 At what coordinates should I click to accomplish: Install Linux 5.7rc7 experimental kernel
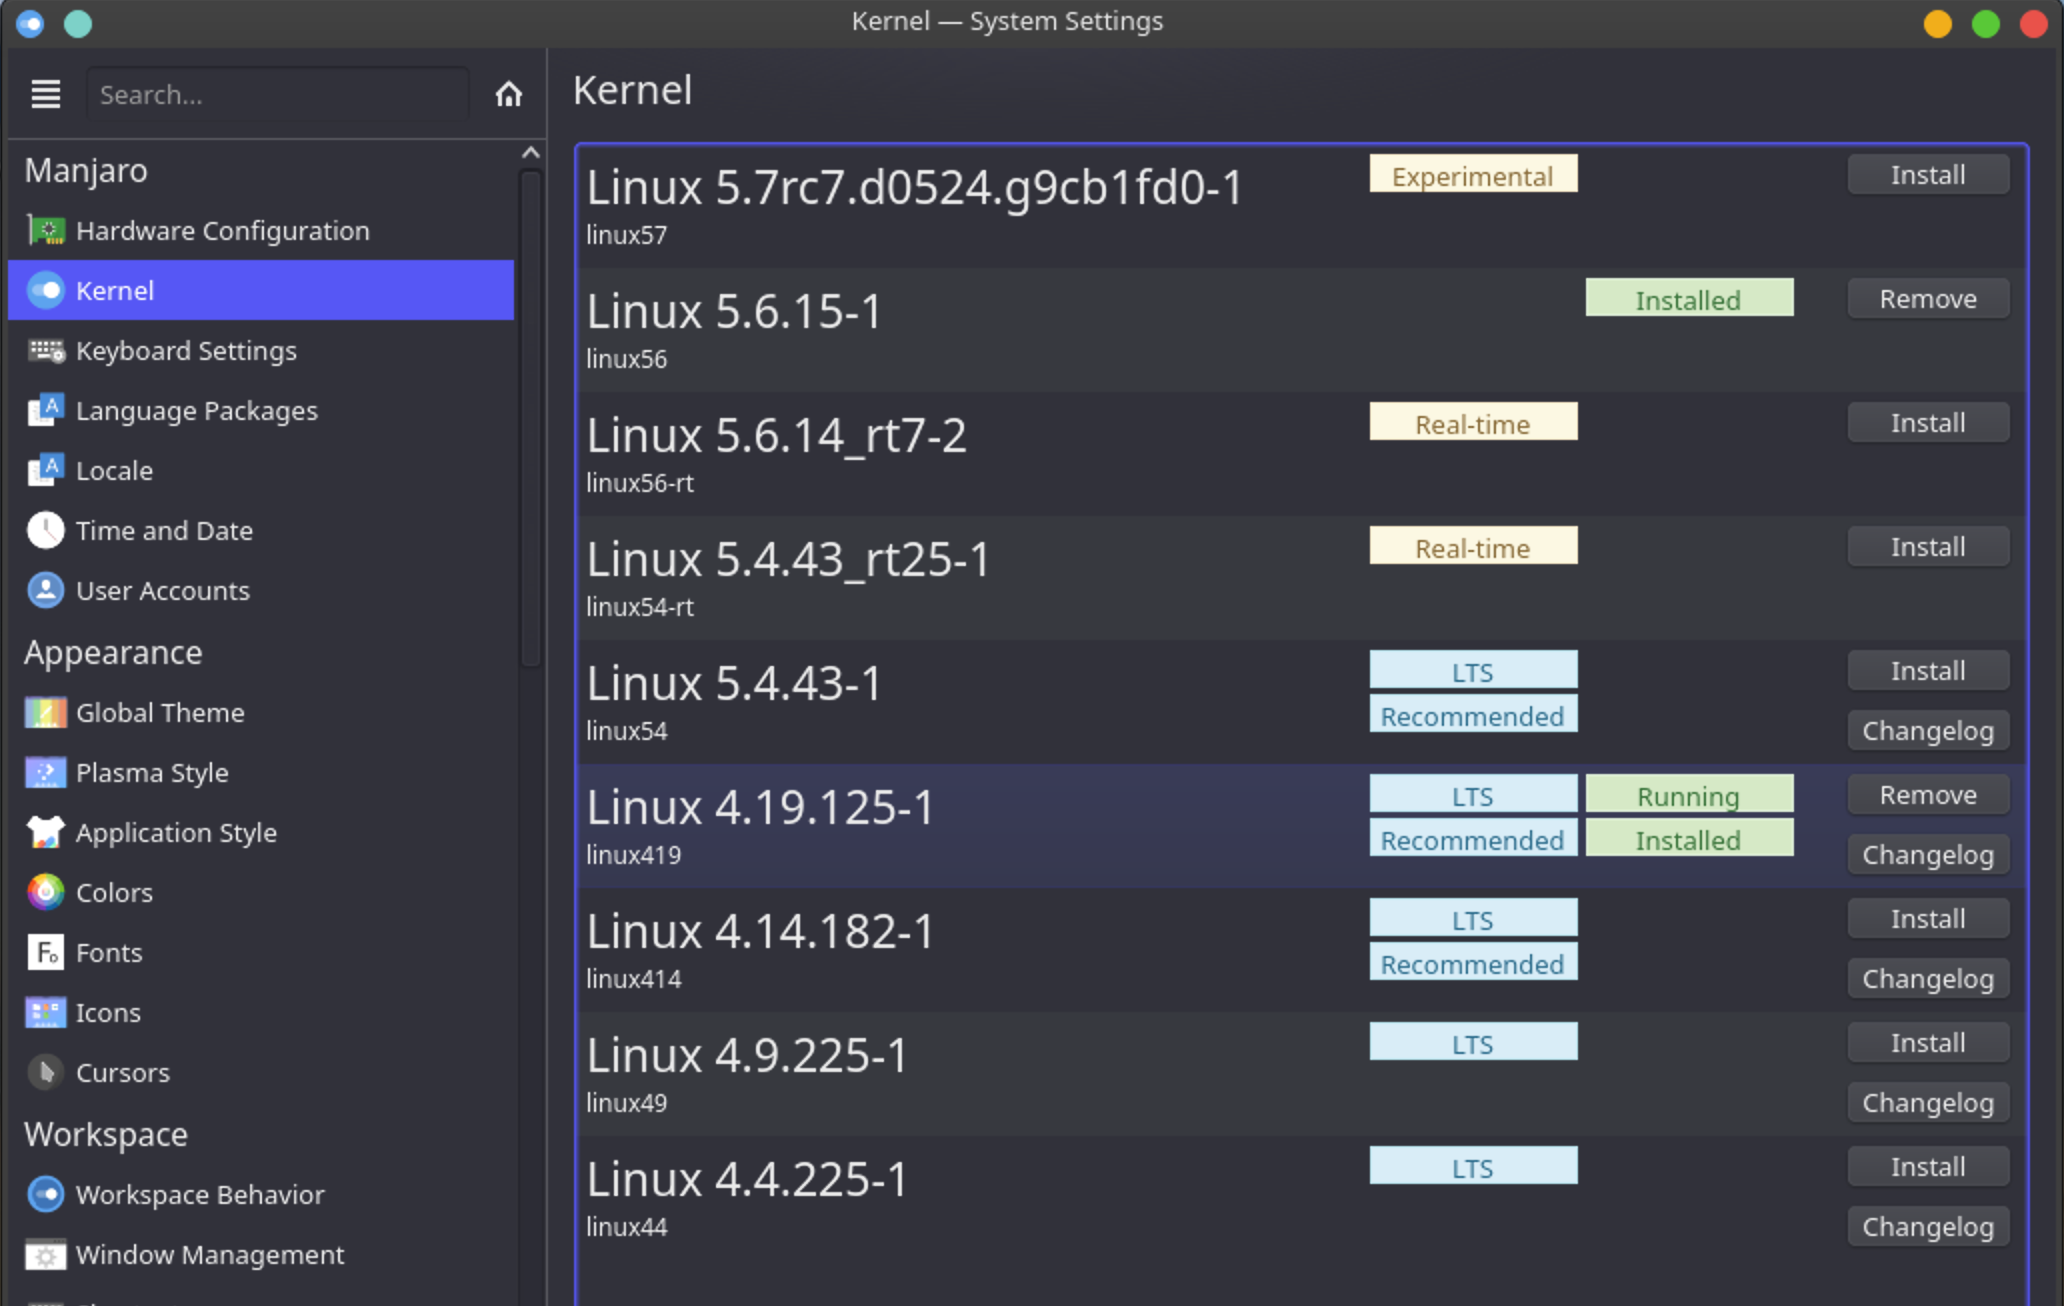1928,175
